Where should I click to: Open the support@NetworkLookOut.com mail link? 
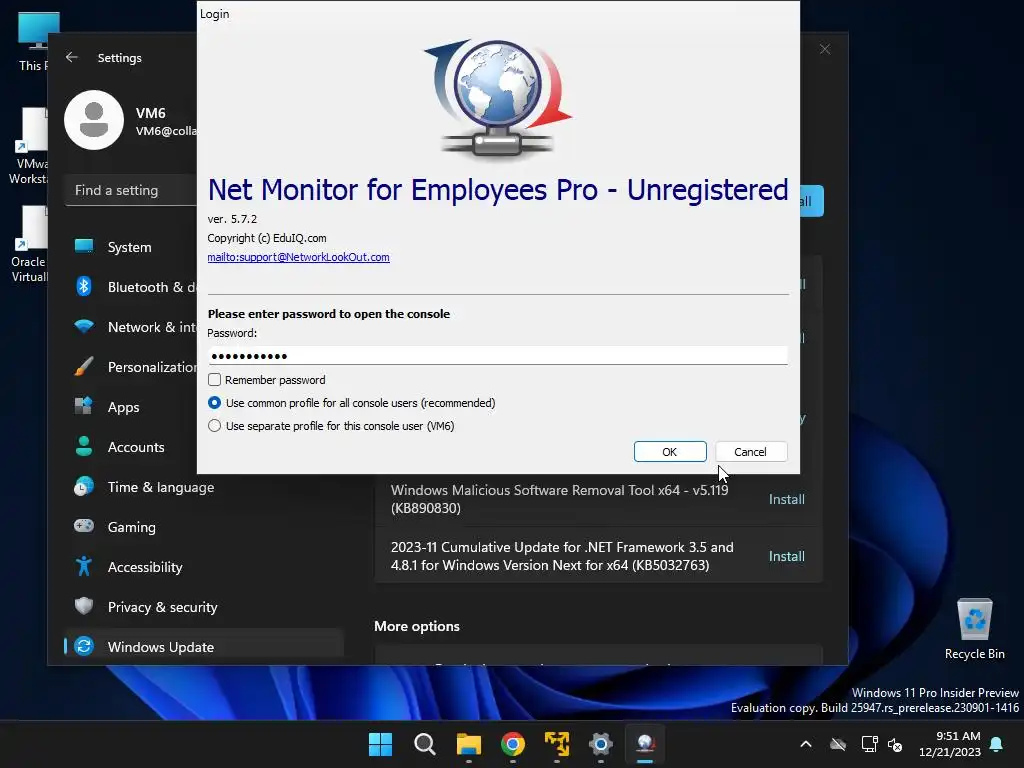click(298, 257)
